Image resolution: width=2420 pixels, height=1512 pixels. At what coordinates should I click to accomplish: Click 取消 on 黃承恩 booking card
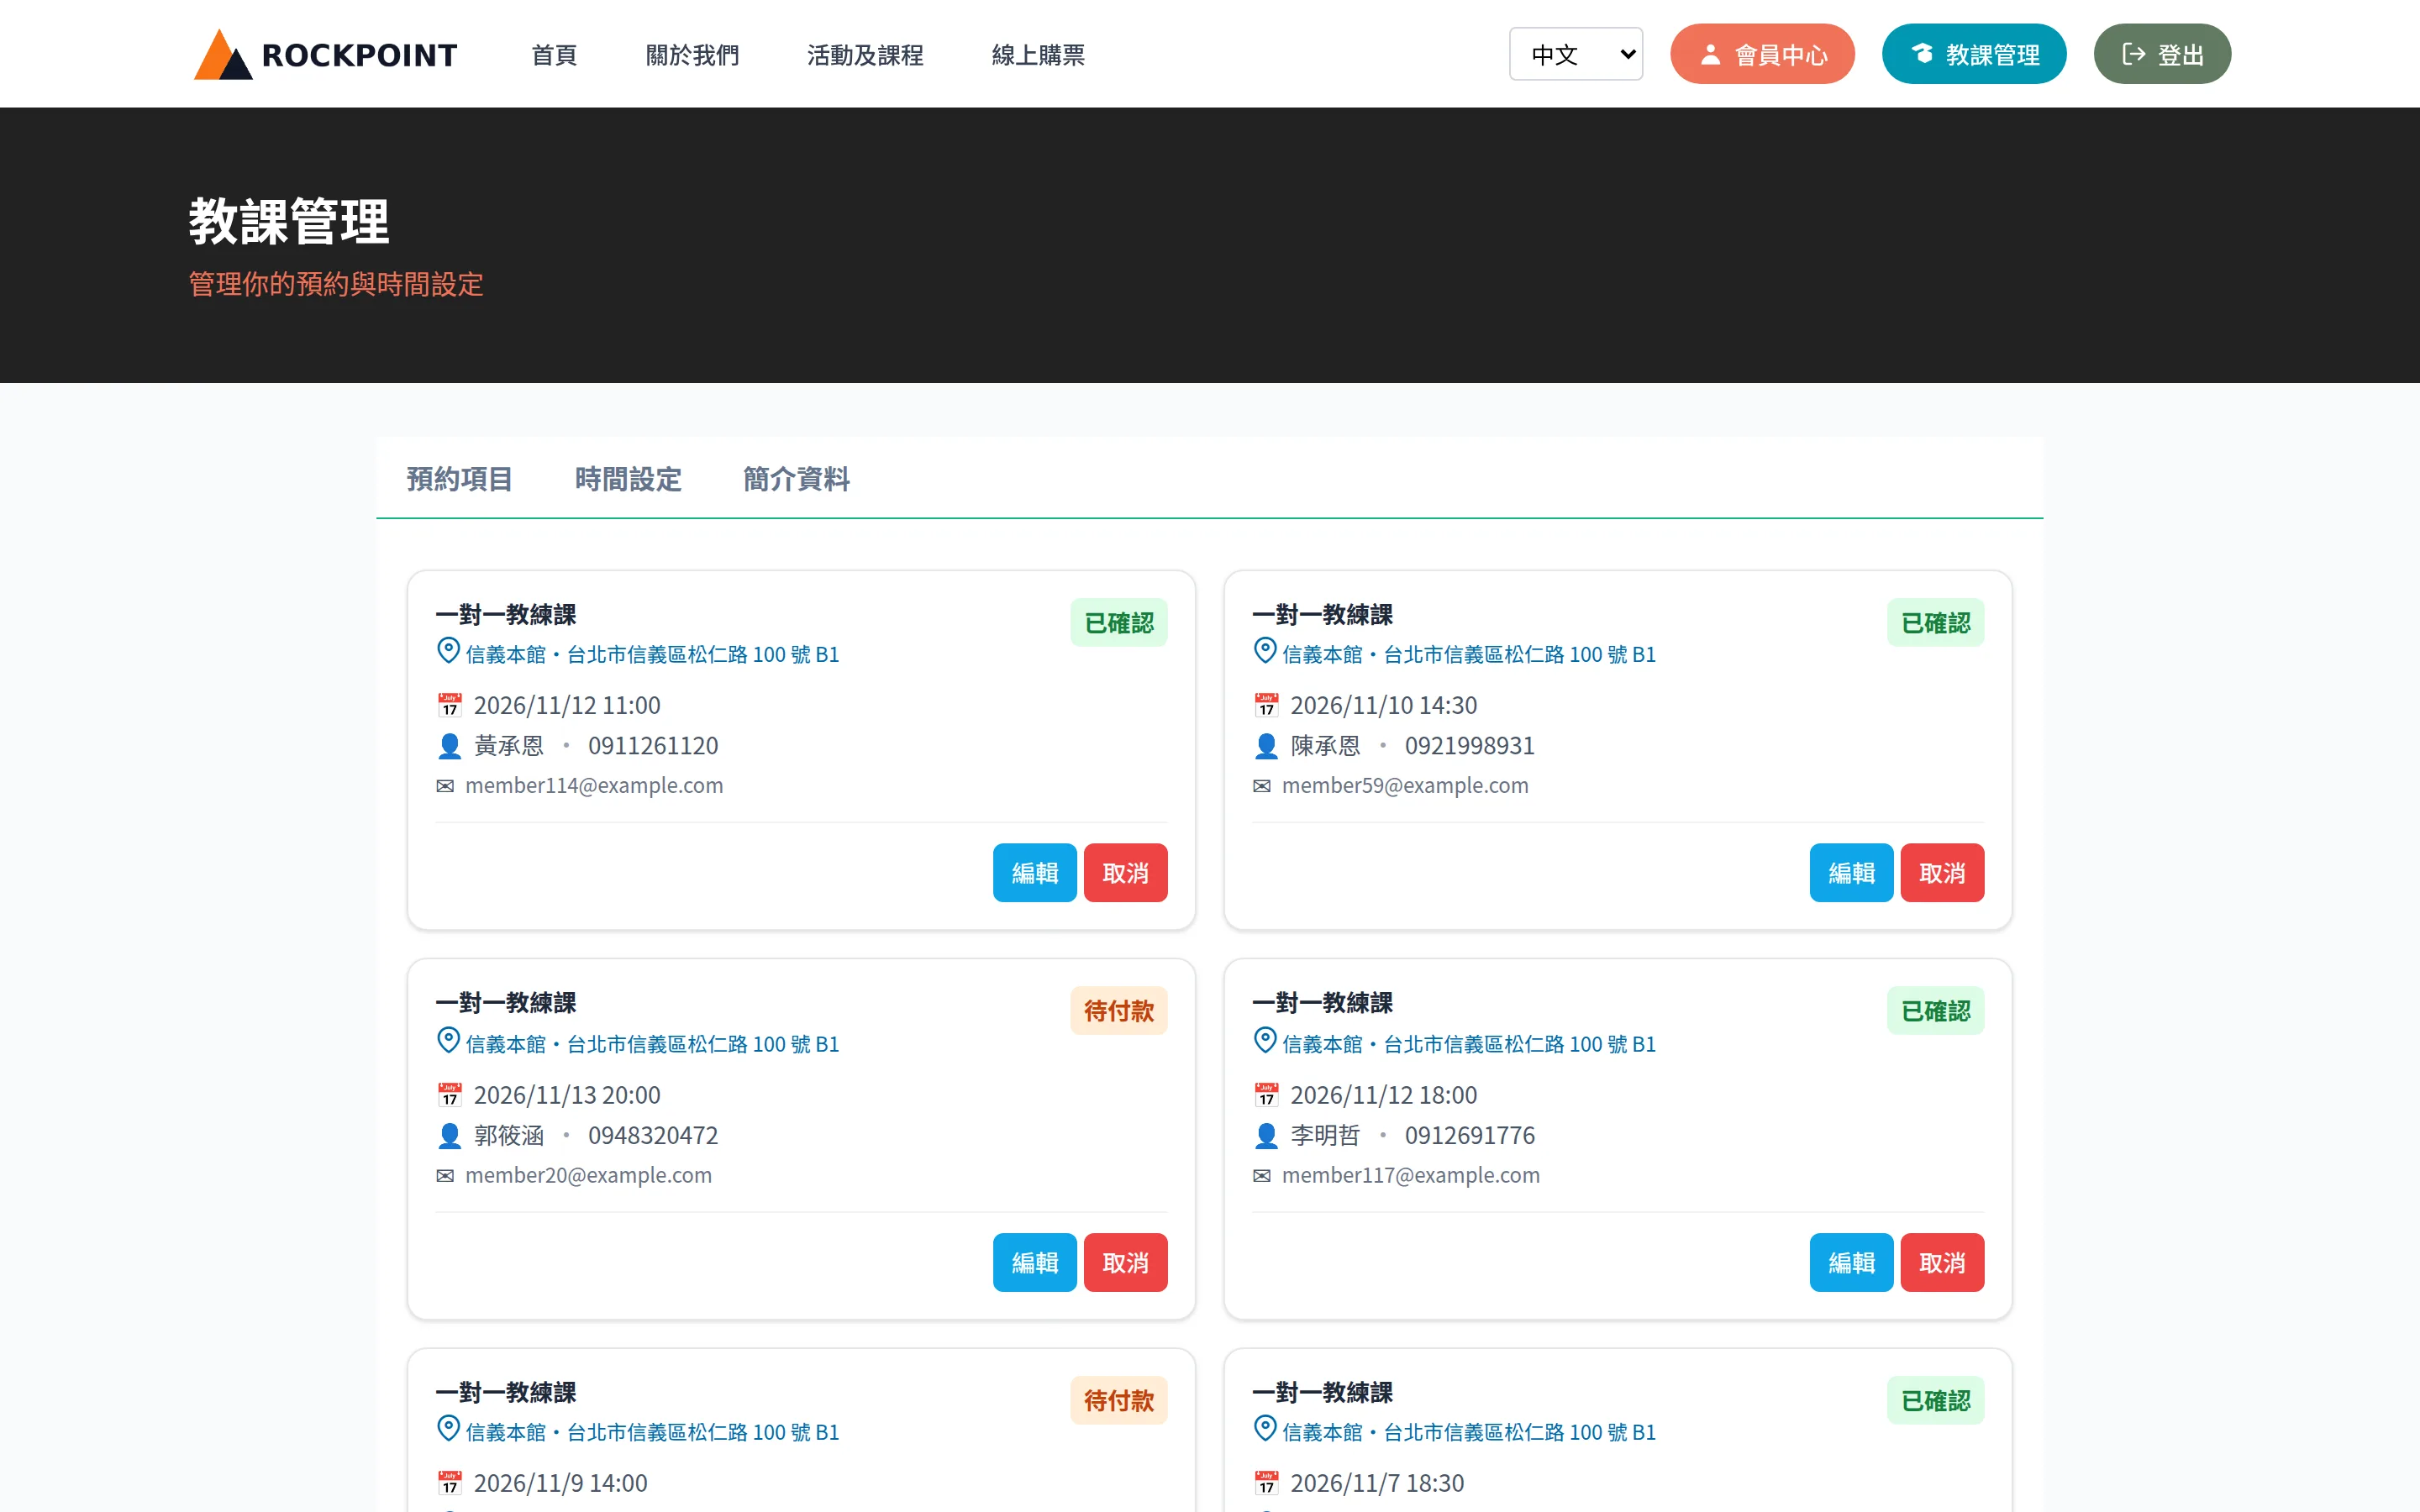[x=1126, y=873]
